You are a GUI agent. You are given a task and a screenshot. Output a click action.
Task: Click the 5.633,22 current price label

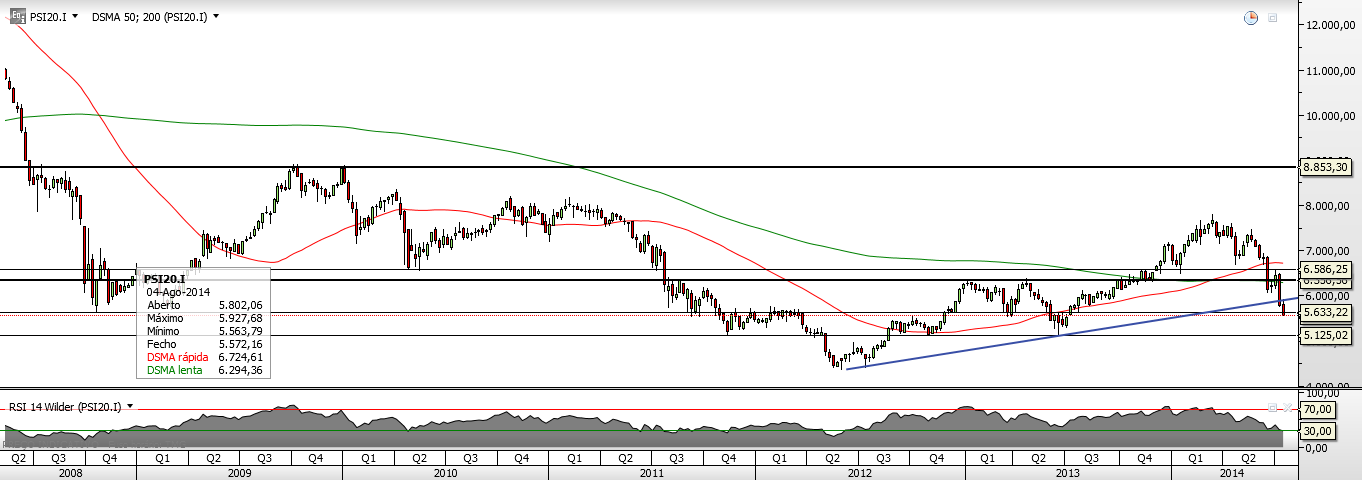coord(1326,313)
